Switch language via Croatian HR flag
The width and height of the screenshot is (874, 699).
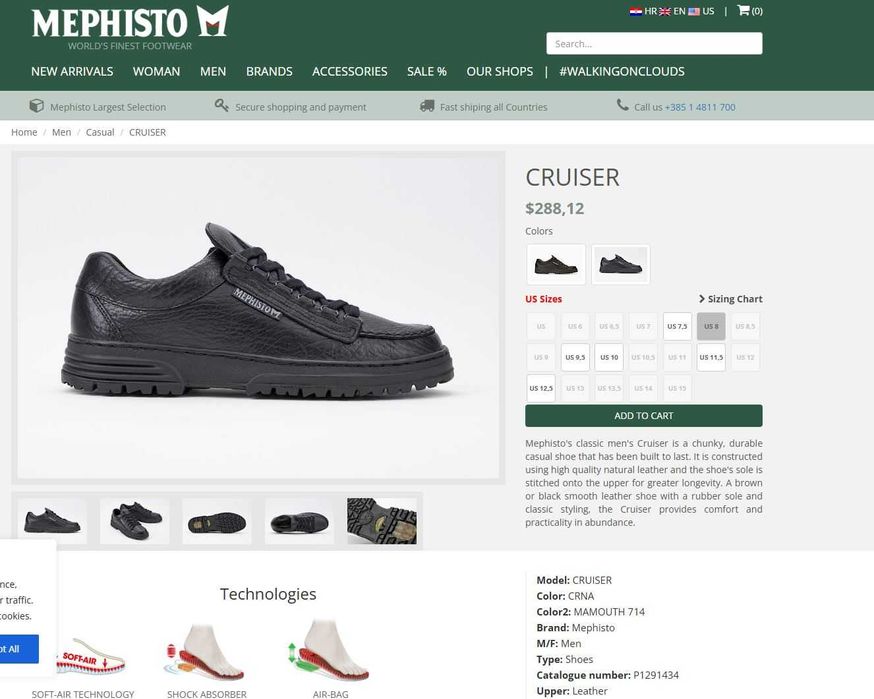pyautogui.click(x=636, y=11)
